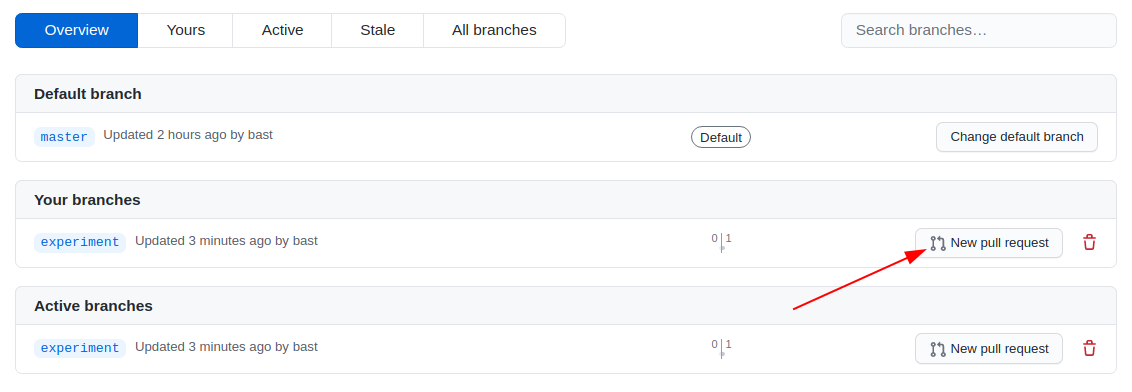This screenshot has height=392, width=1132.
Task: Create New pull request from Active branches
Action: click(x=988, y=349)
